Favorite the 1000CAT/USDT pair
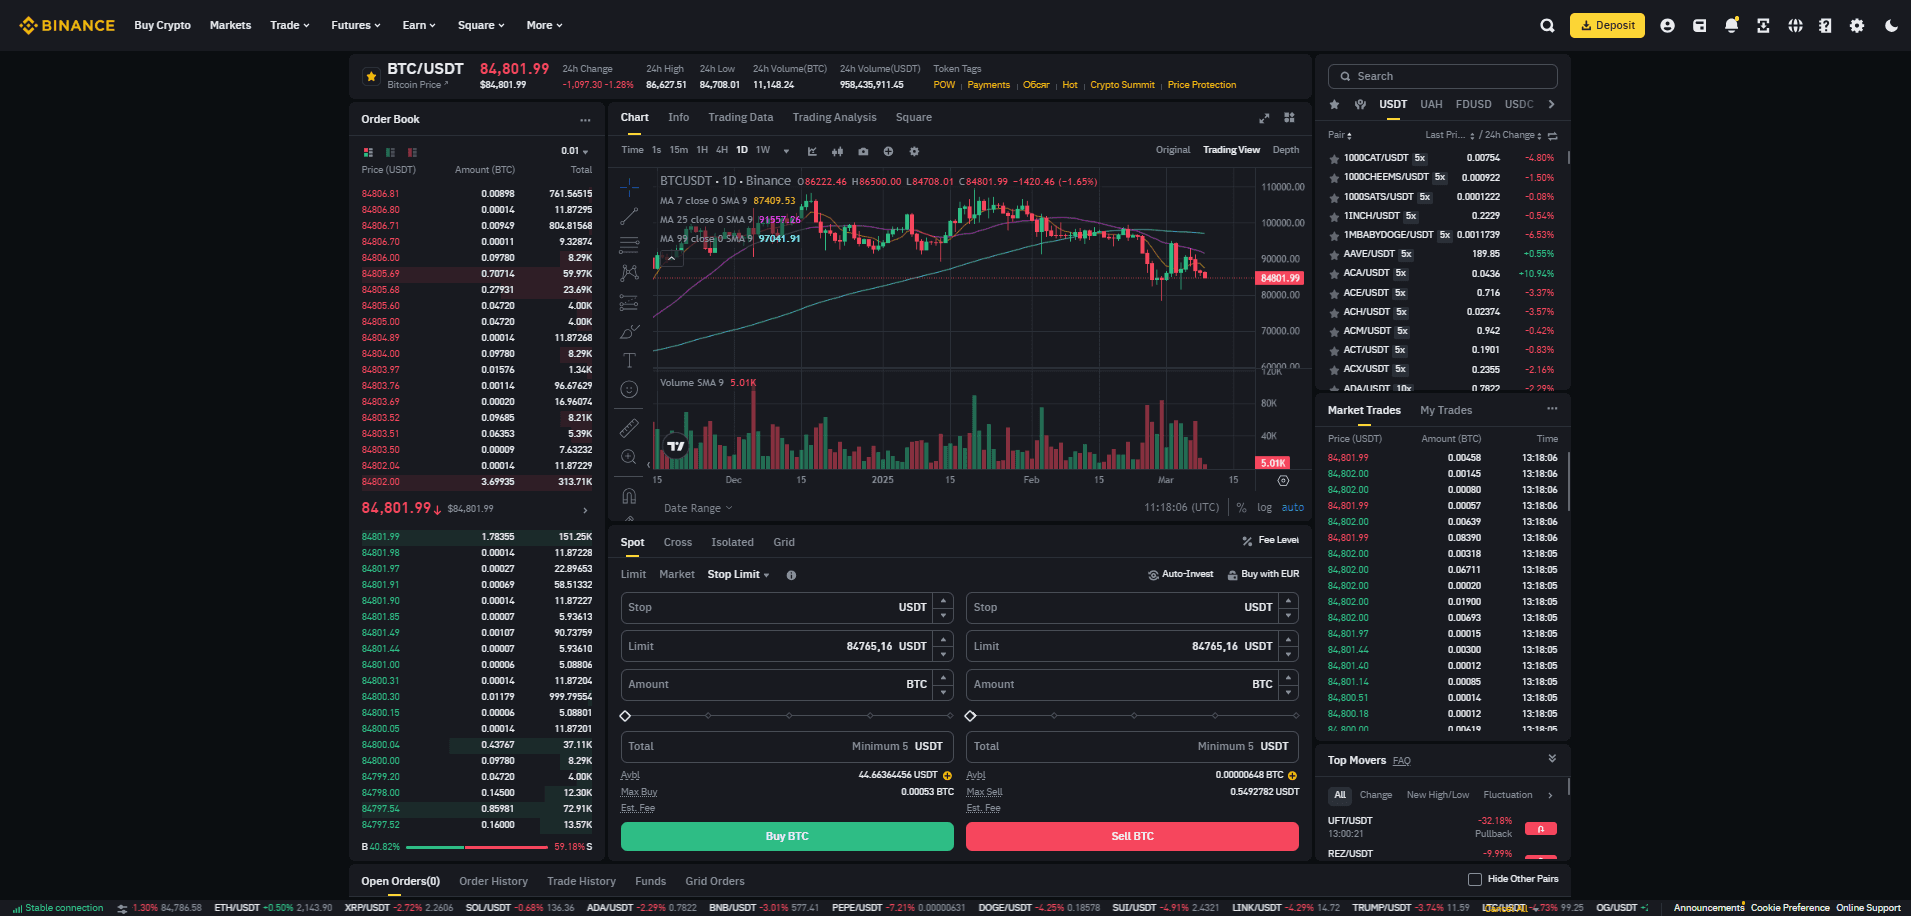 1334,158
